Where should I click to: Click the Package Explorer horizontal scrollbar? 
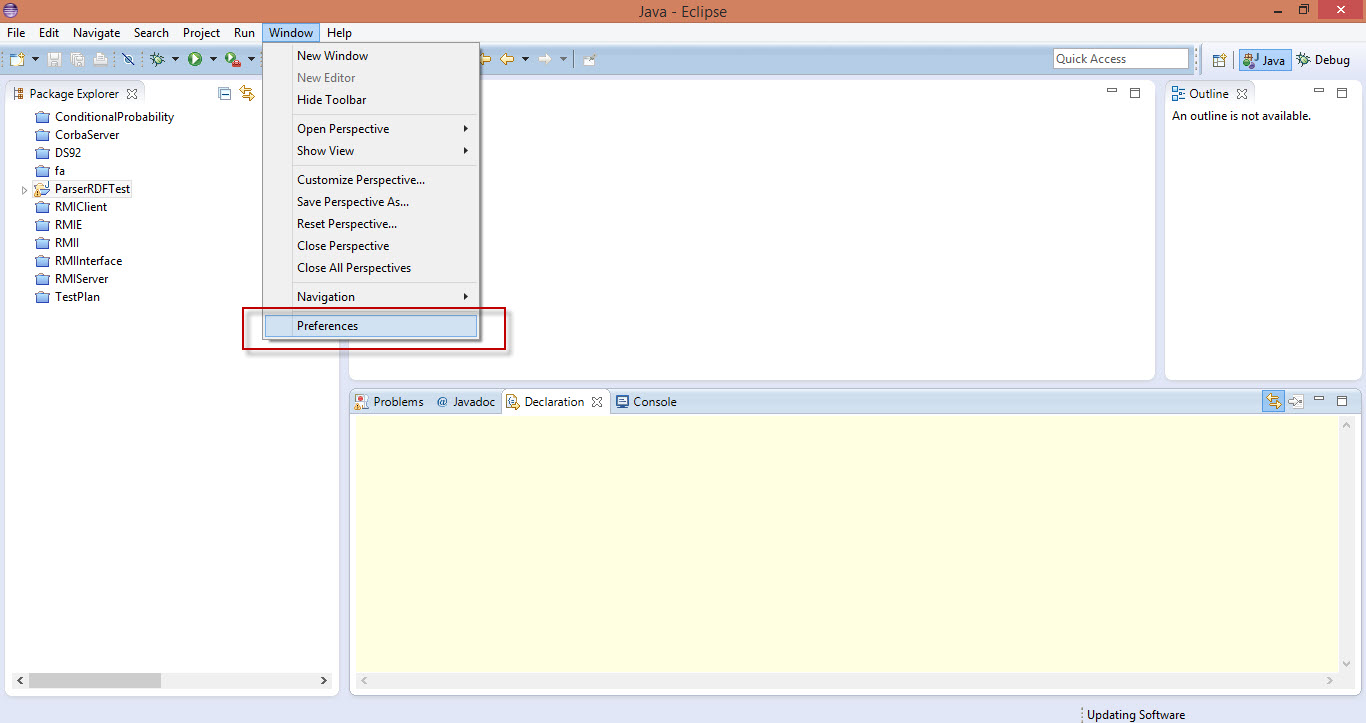(95, 680)
